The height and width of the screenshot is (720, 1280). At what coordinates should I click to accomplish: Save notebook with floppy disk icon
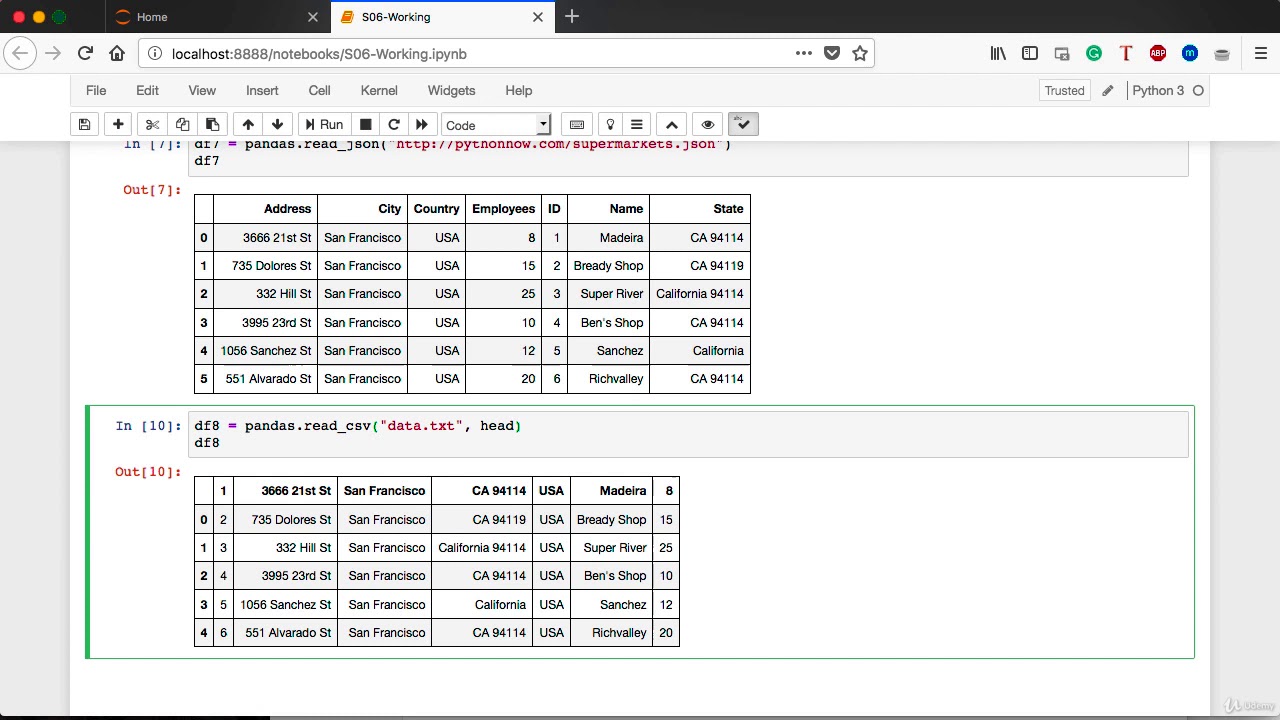[x=85, y=125]
